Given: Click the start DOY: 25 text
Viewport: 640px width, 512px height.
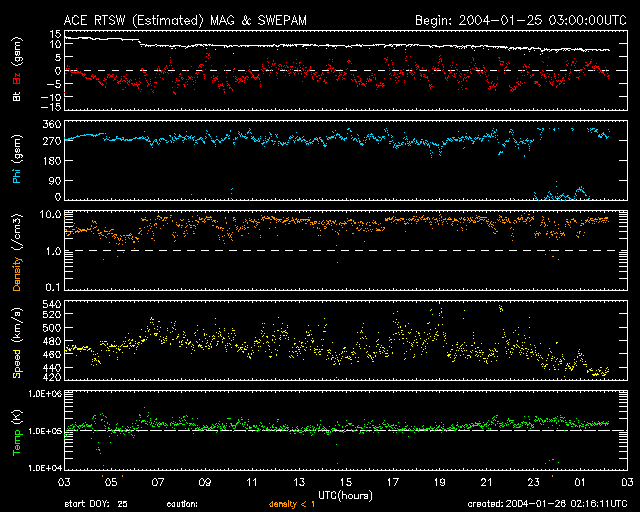Looking at the screenshot, I should tap(96, 504).
